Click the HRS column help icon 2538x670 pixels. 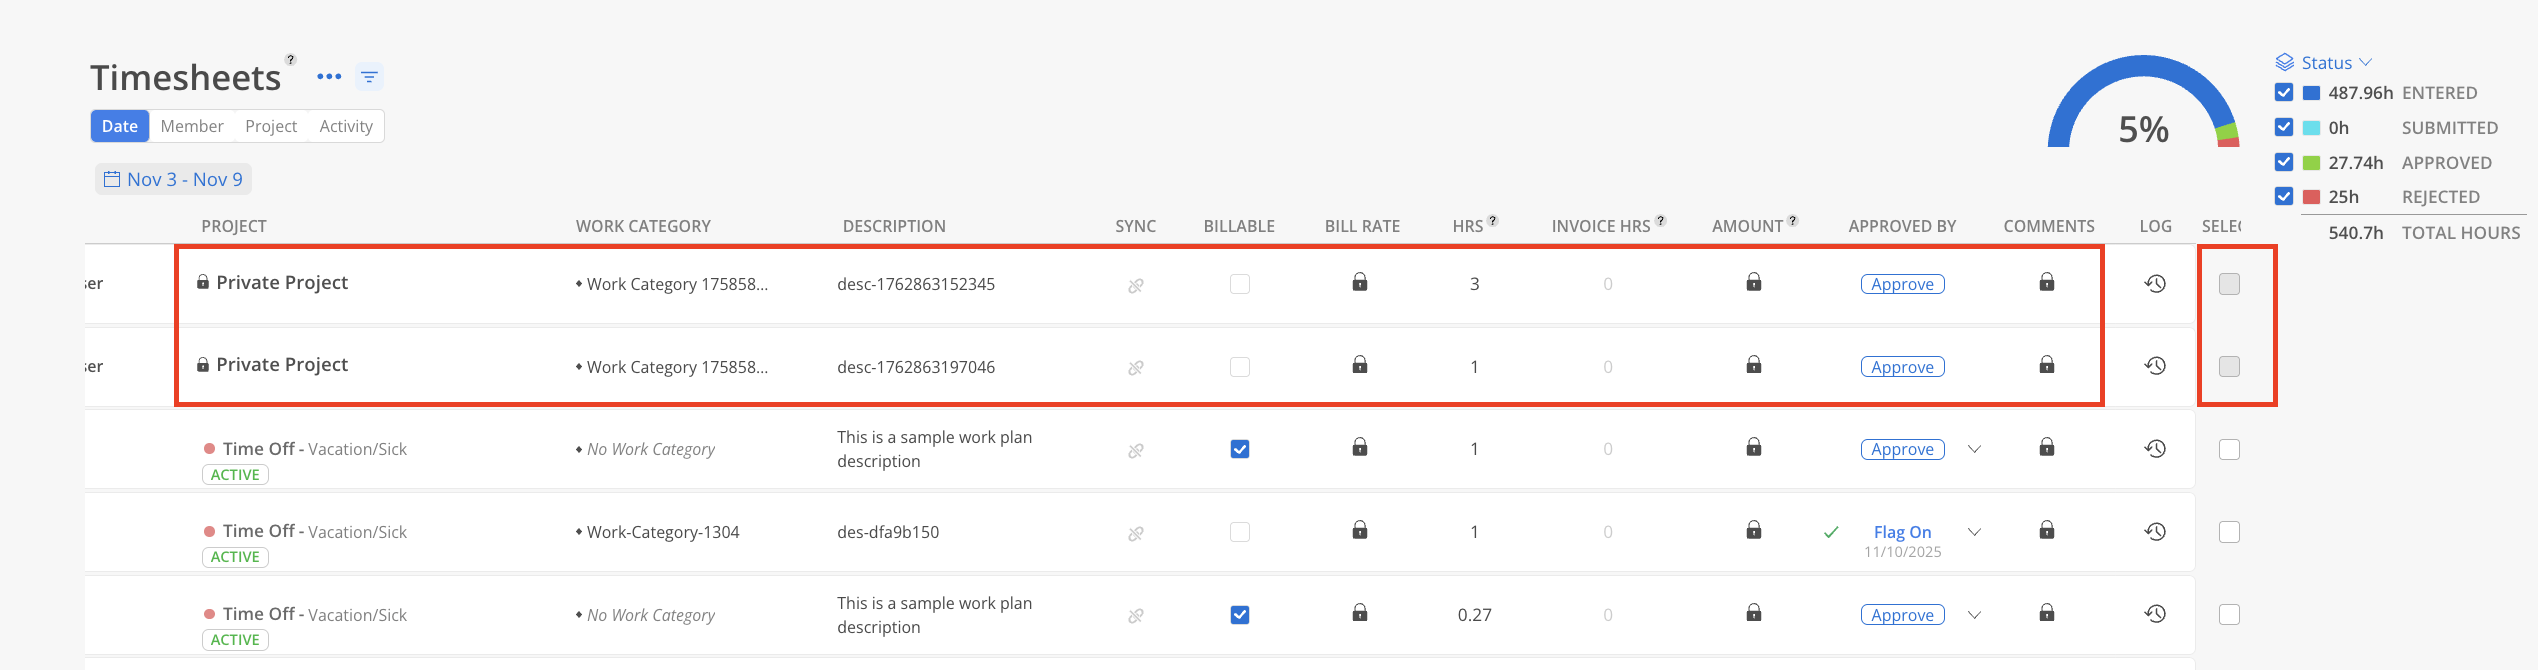(1493, 221)
